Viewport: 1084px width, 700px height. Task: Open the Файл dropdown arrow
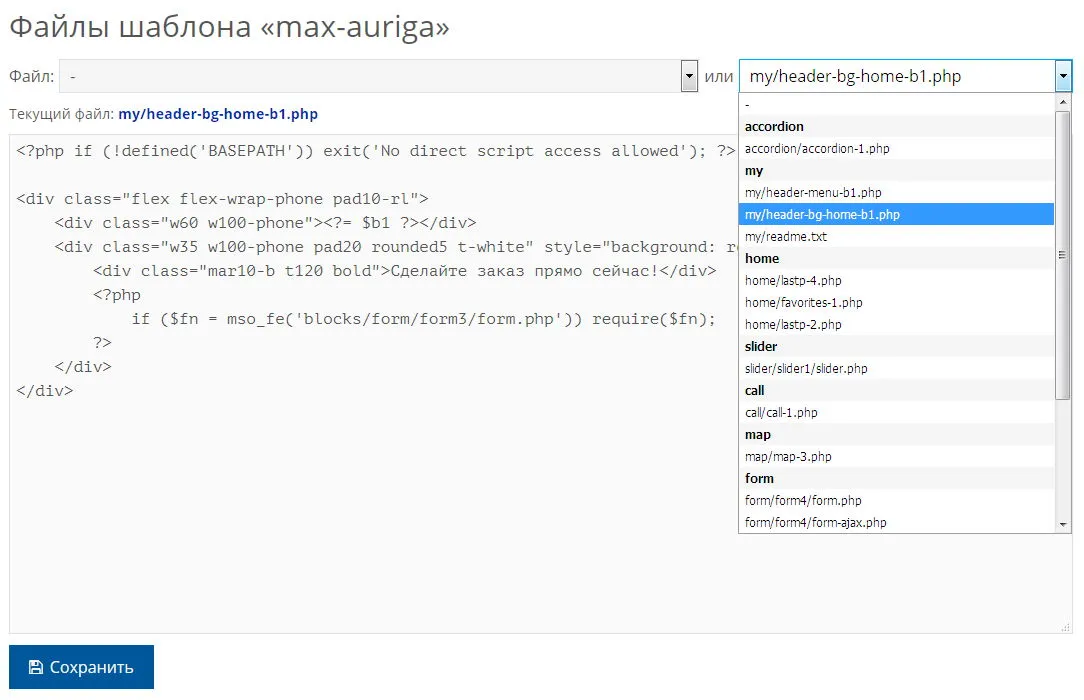(689, 76)
